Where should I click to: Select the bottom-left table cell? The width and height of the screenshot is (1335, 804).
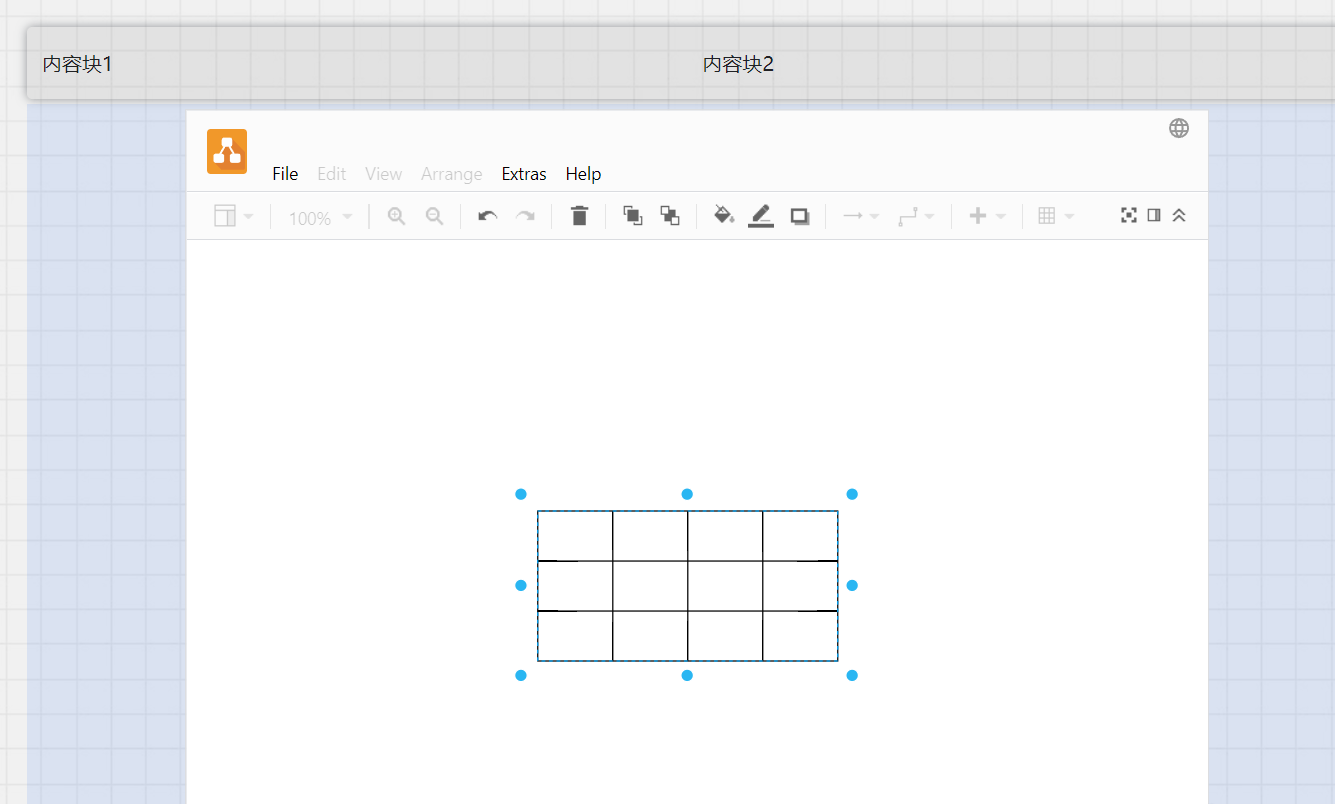[x=575, y=636]
